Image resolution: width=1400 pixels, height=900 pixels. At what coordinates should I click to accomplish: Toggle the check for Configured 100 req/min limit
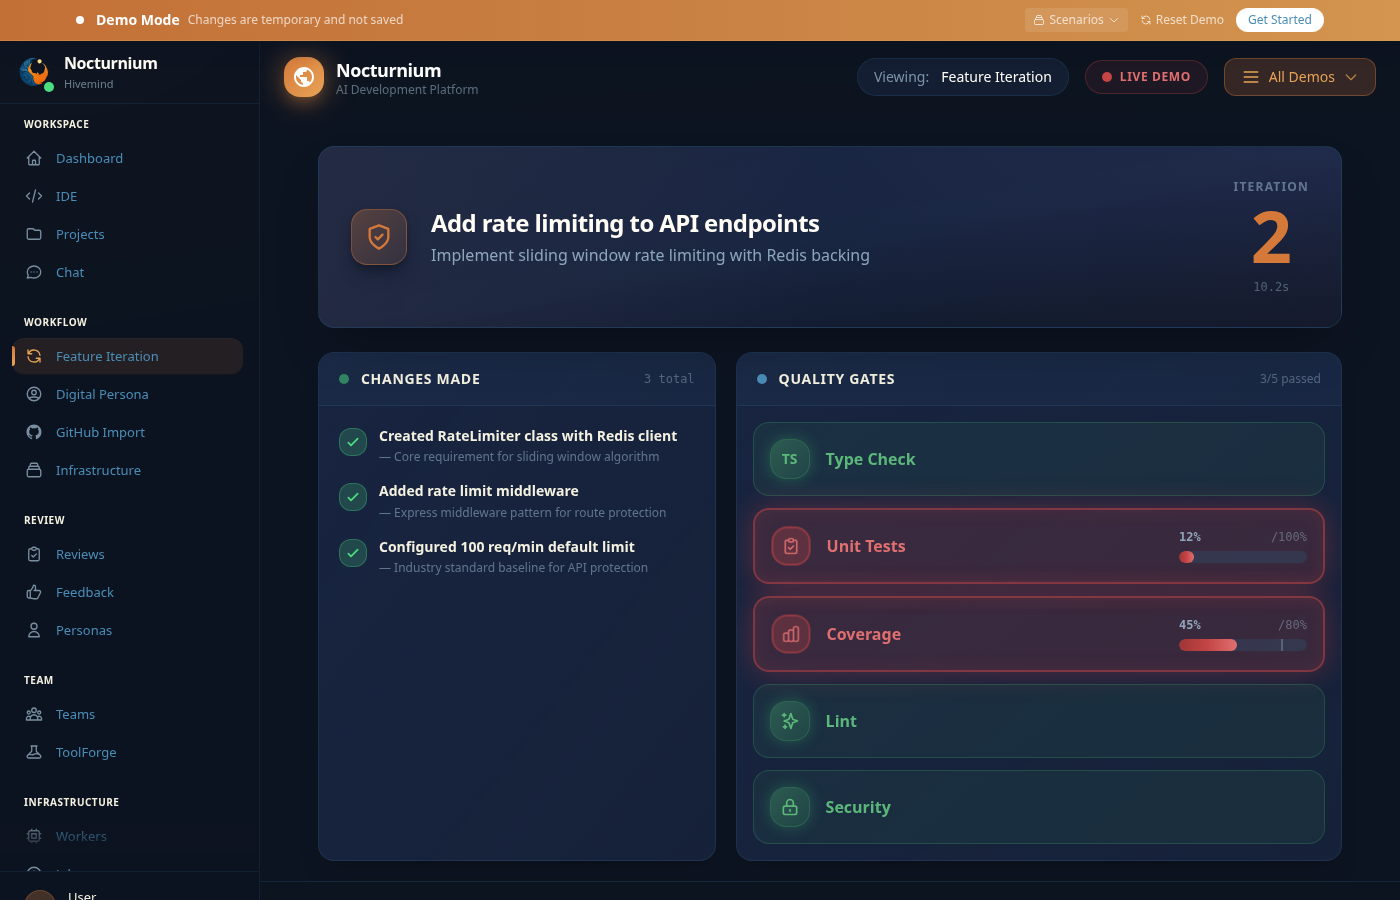353,553
